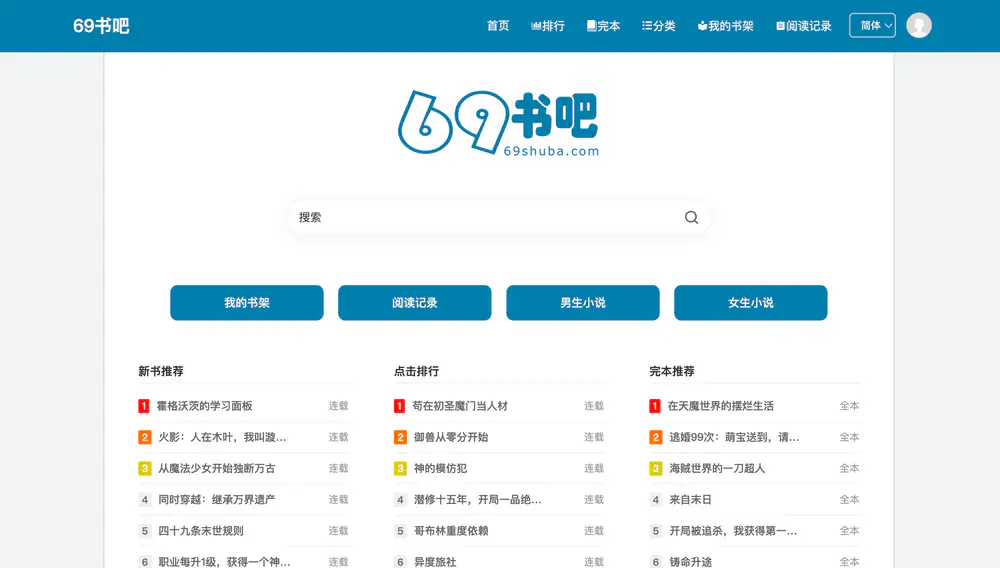Click rank 4 badge beside 来自末日
The height and width of the screenshot is (568, 1000).
[x=656, y=500]
